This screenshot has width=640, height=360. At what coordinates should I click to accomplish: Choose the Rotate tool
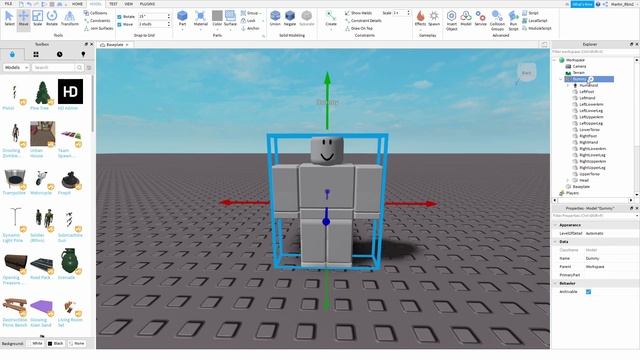coord(52,18)
